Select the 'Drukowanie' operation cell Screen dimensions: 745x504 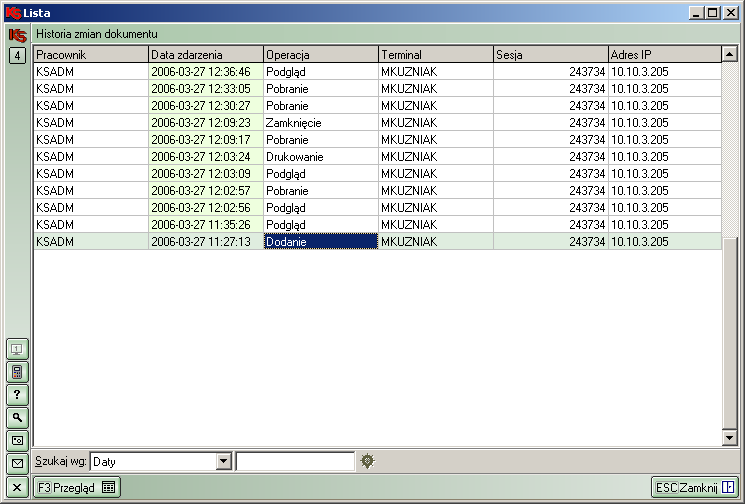tap(320, 157)
